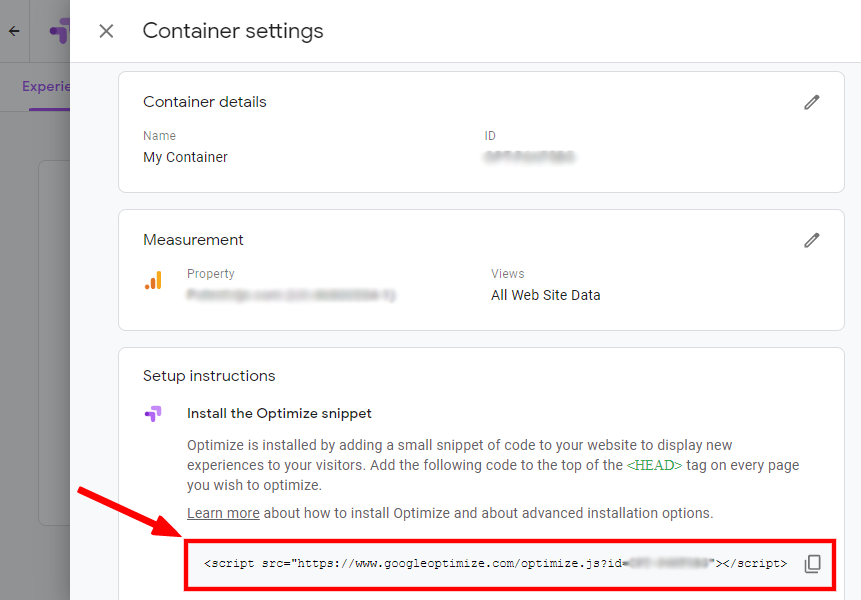Viewport: 861px width, 600px height.
Task: Edit Container details with the pencil icon
Action: click(x=811, y=101)
